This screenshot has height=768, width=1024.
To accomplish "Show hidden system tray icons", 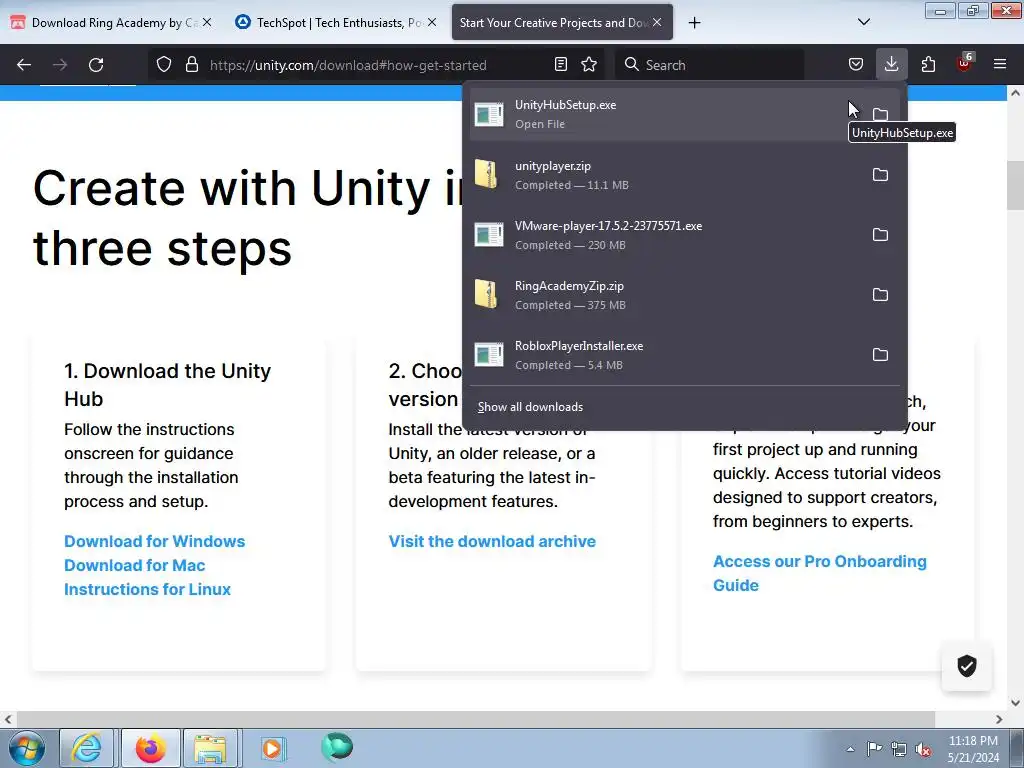I will pos(850,749).
